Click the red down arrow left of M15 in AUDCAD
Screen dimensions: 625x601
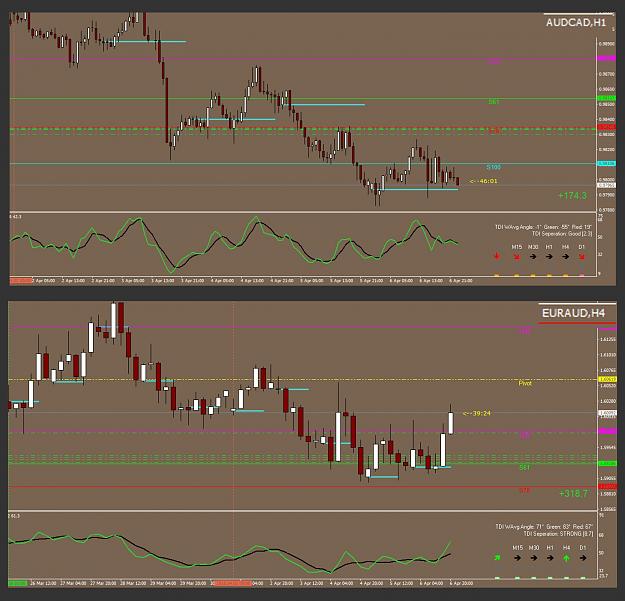[x=497, y=256]
